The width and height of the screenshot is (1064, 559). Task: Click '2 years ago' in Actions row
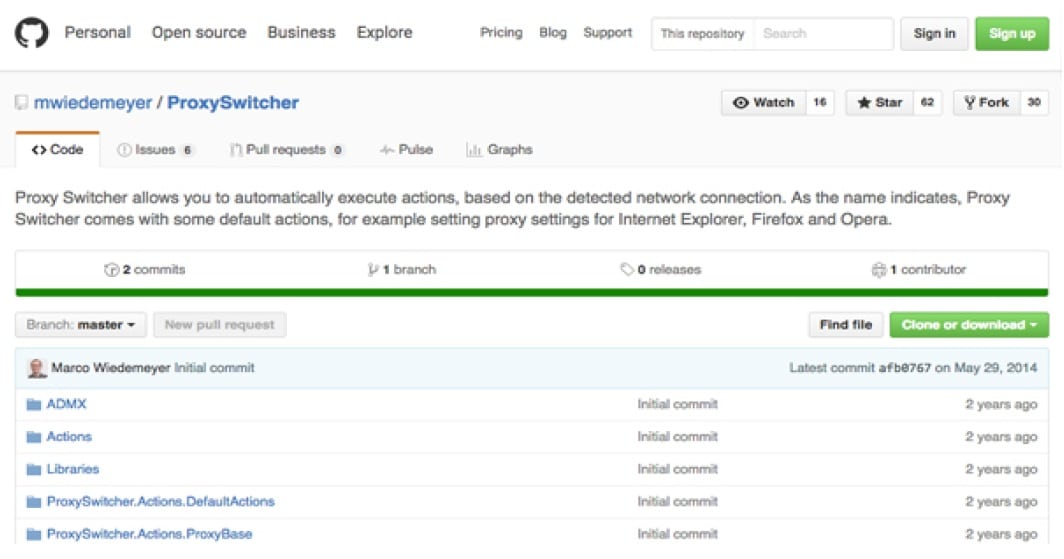coord(1002,437)
